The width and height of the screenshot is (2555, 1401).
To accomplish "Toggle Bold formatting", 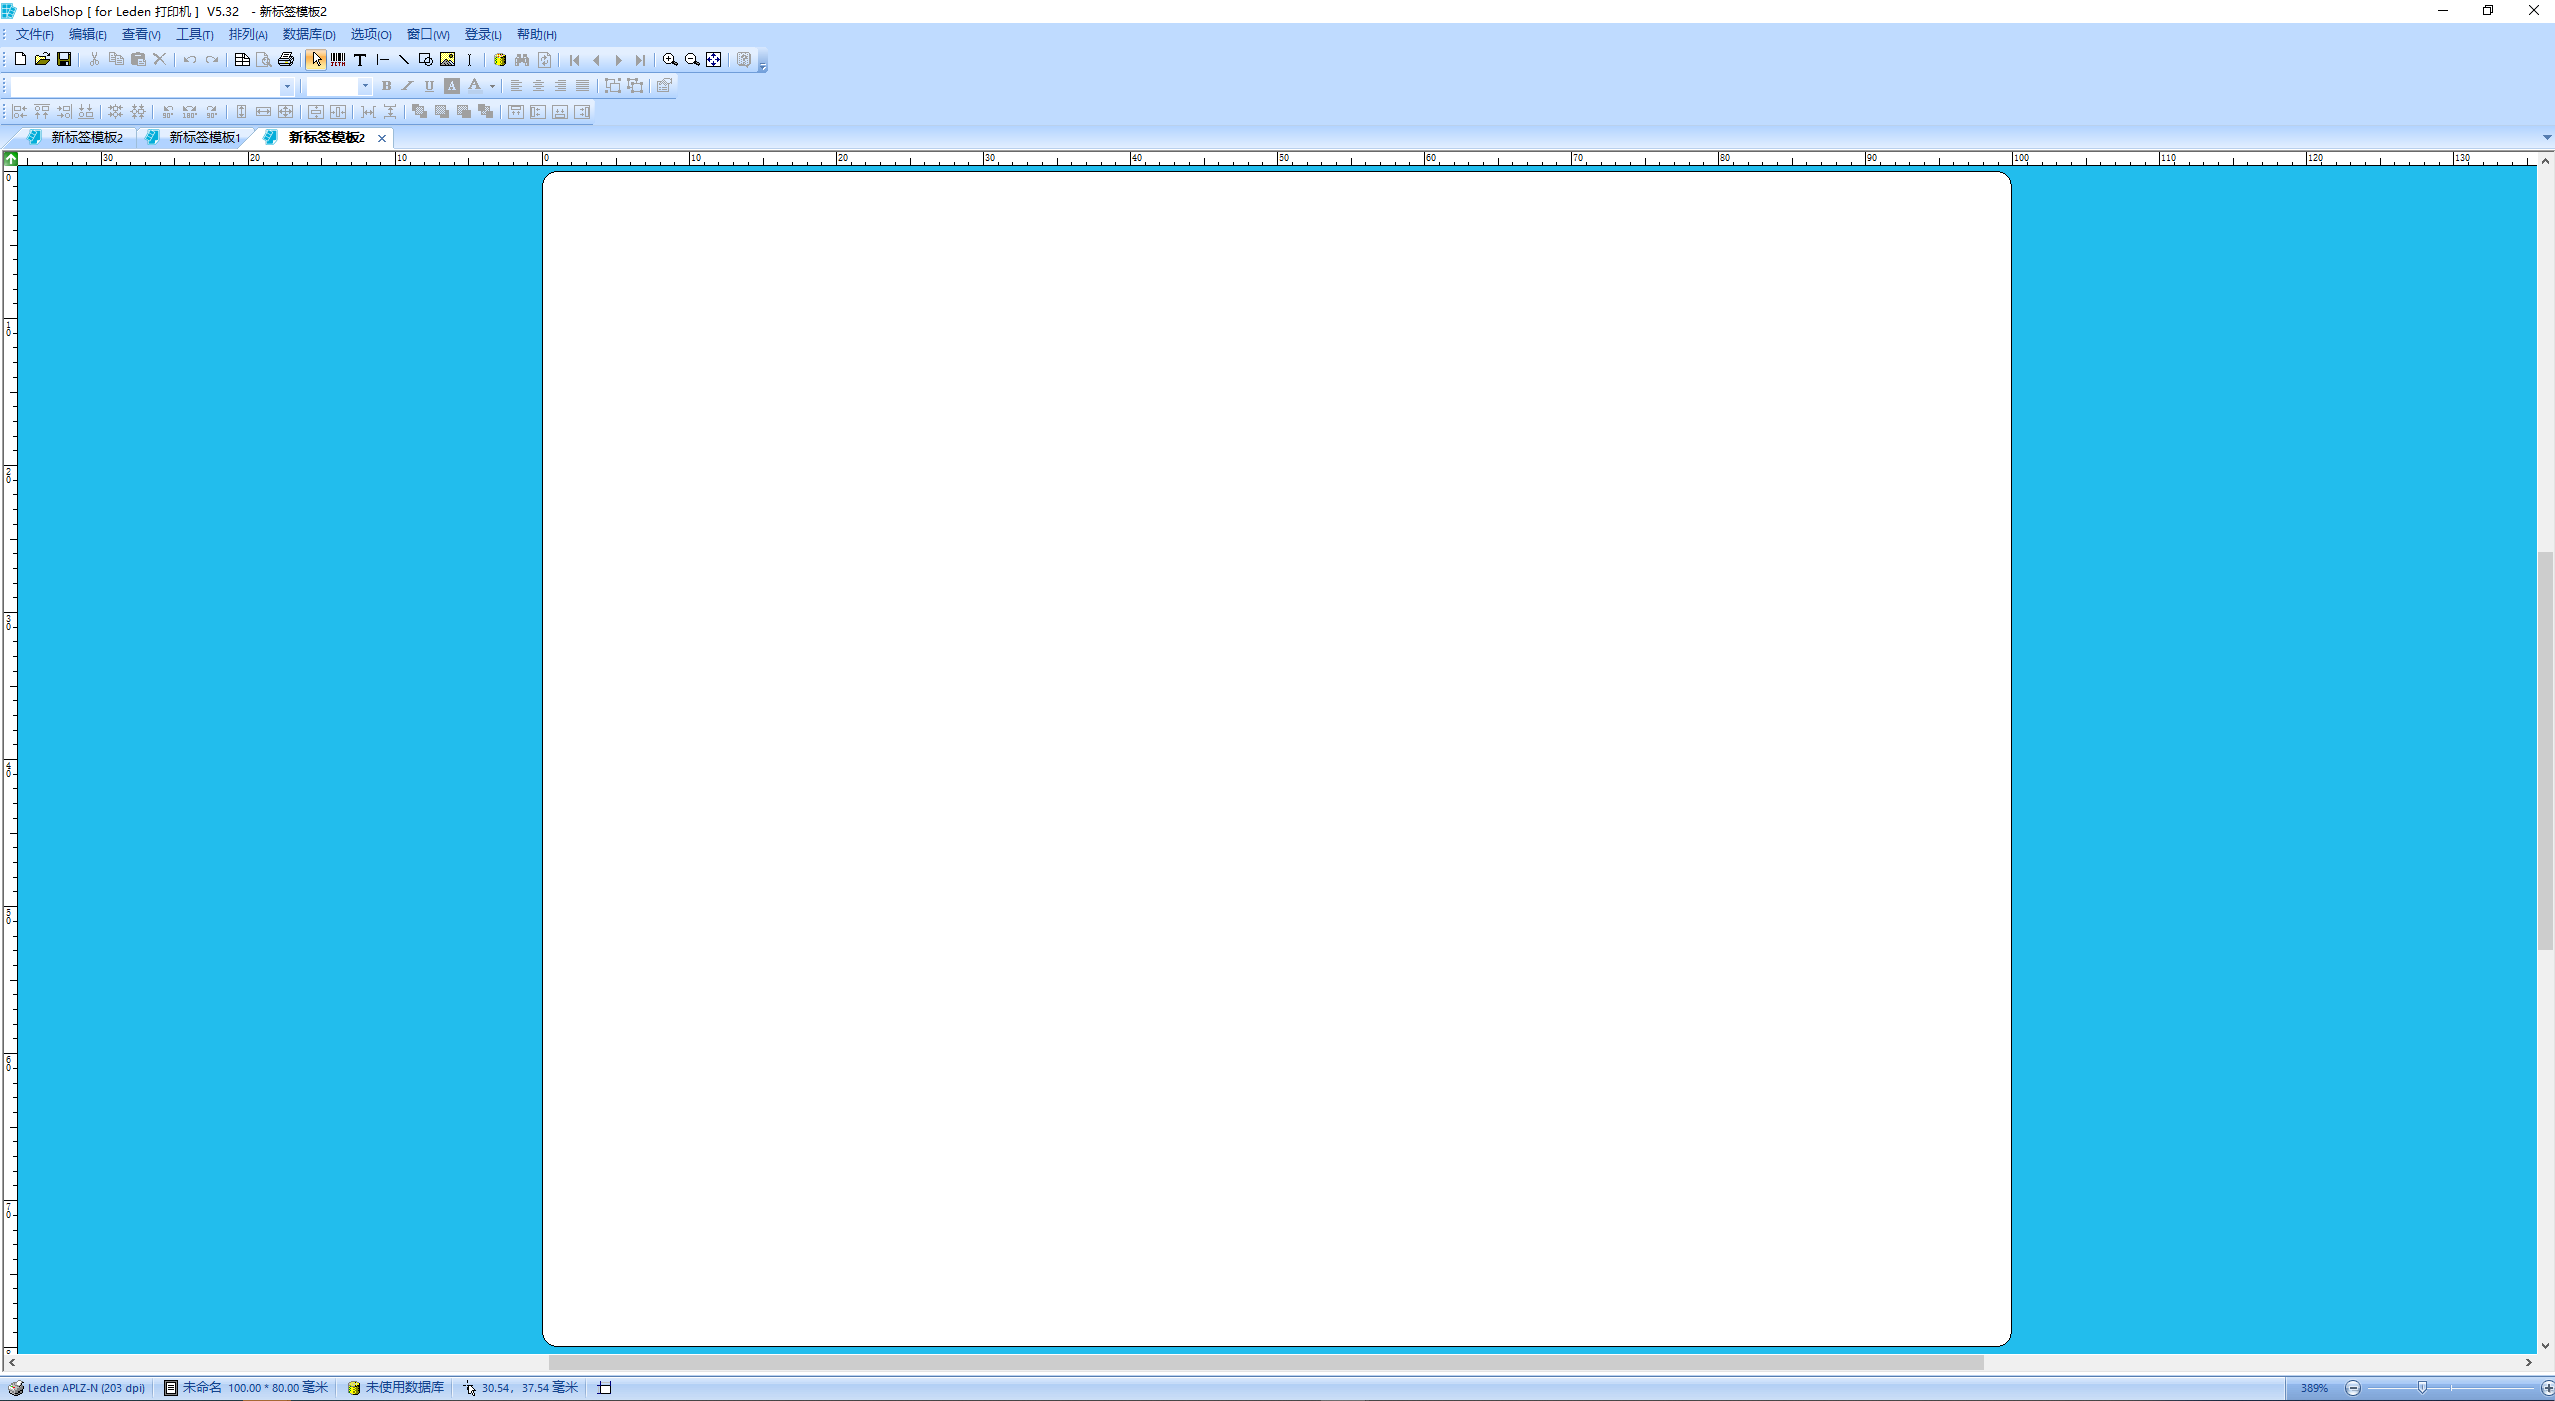I will pyautogui.click(x=386, y=86).
